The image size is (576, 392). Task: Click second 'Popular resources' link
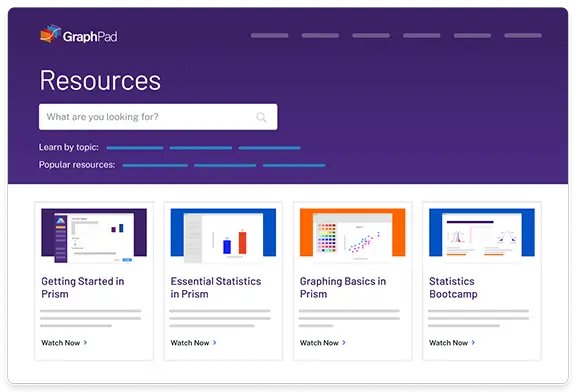[x=225, y=165]
